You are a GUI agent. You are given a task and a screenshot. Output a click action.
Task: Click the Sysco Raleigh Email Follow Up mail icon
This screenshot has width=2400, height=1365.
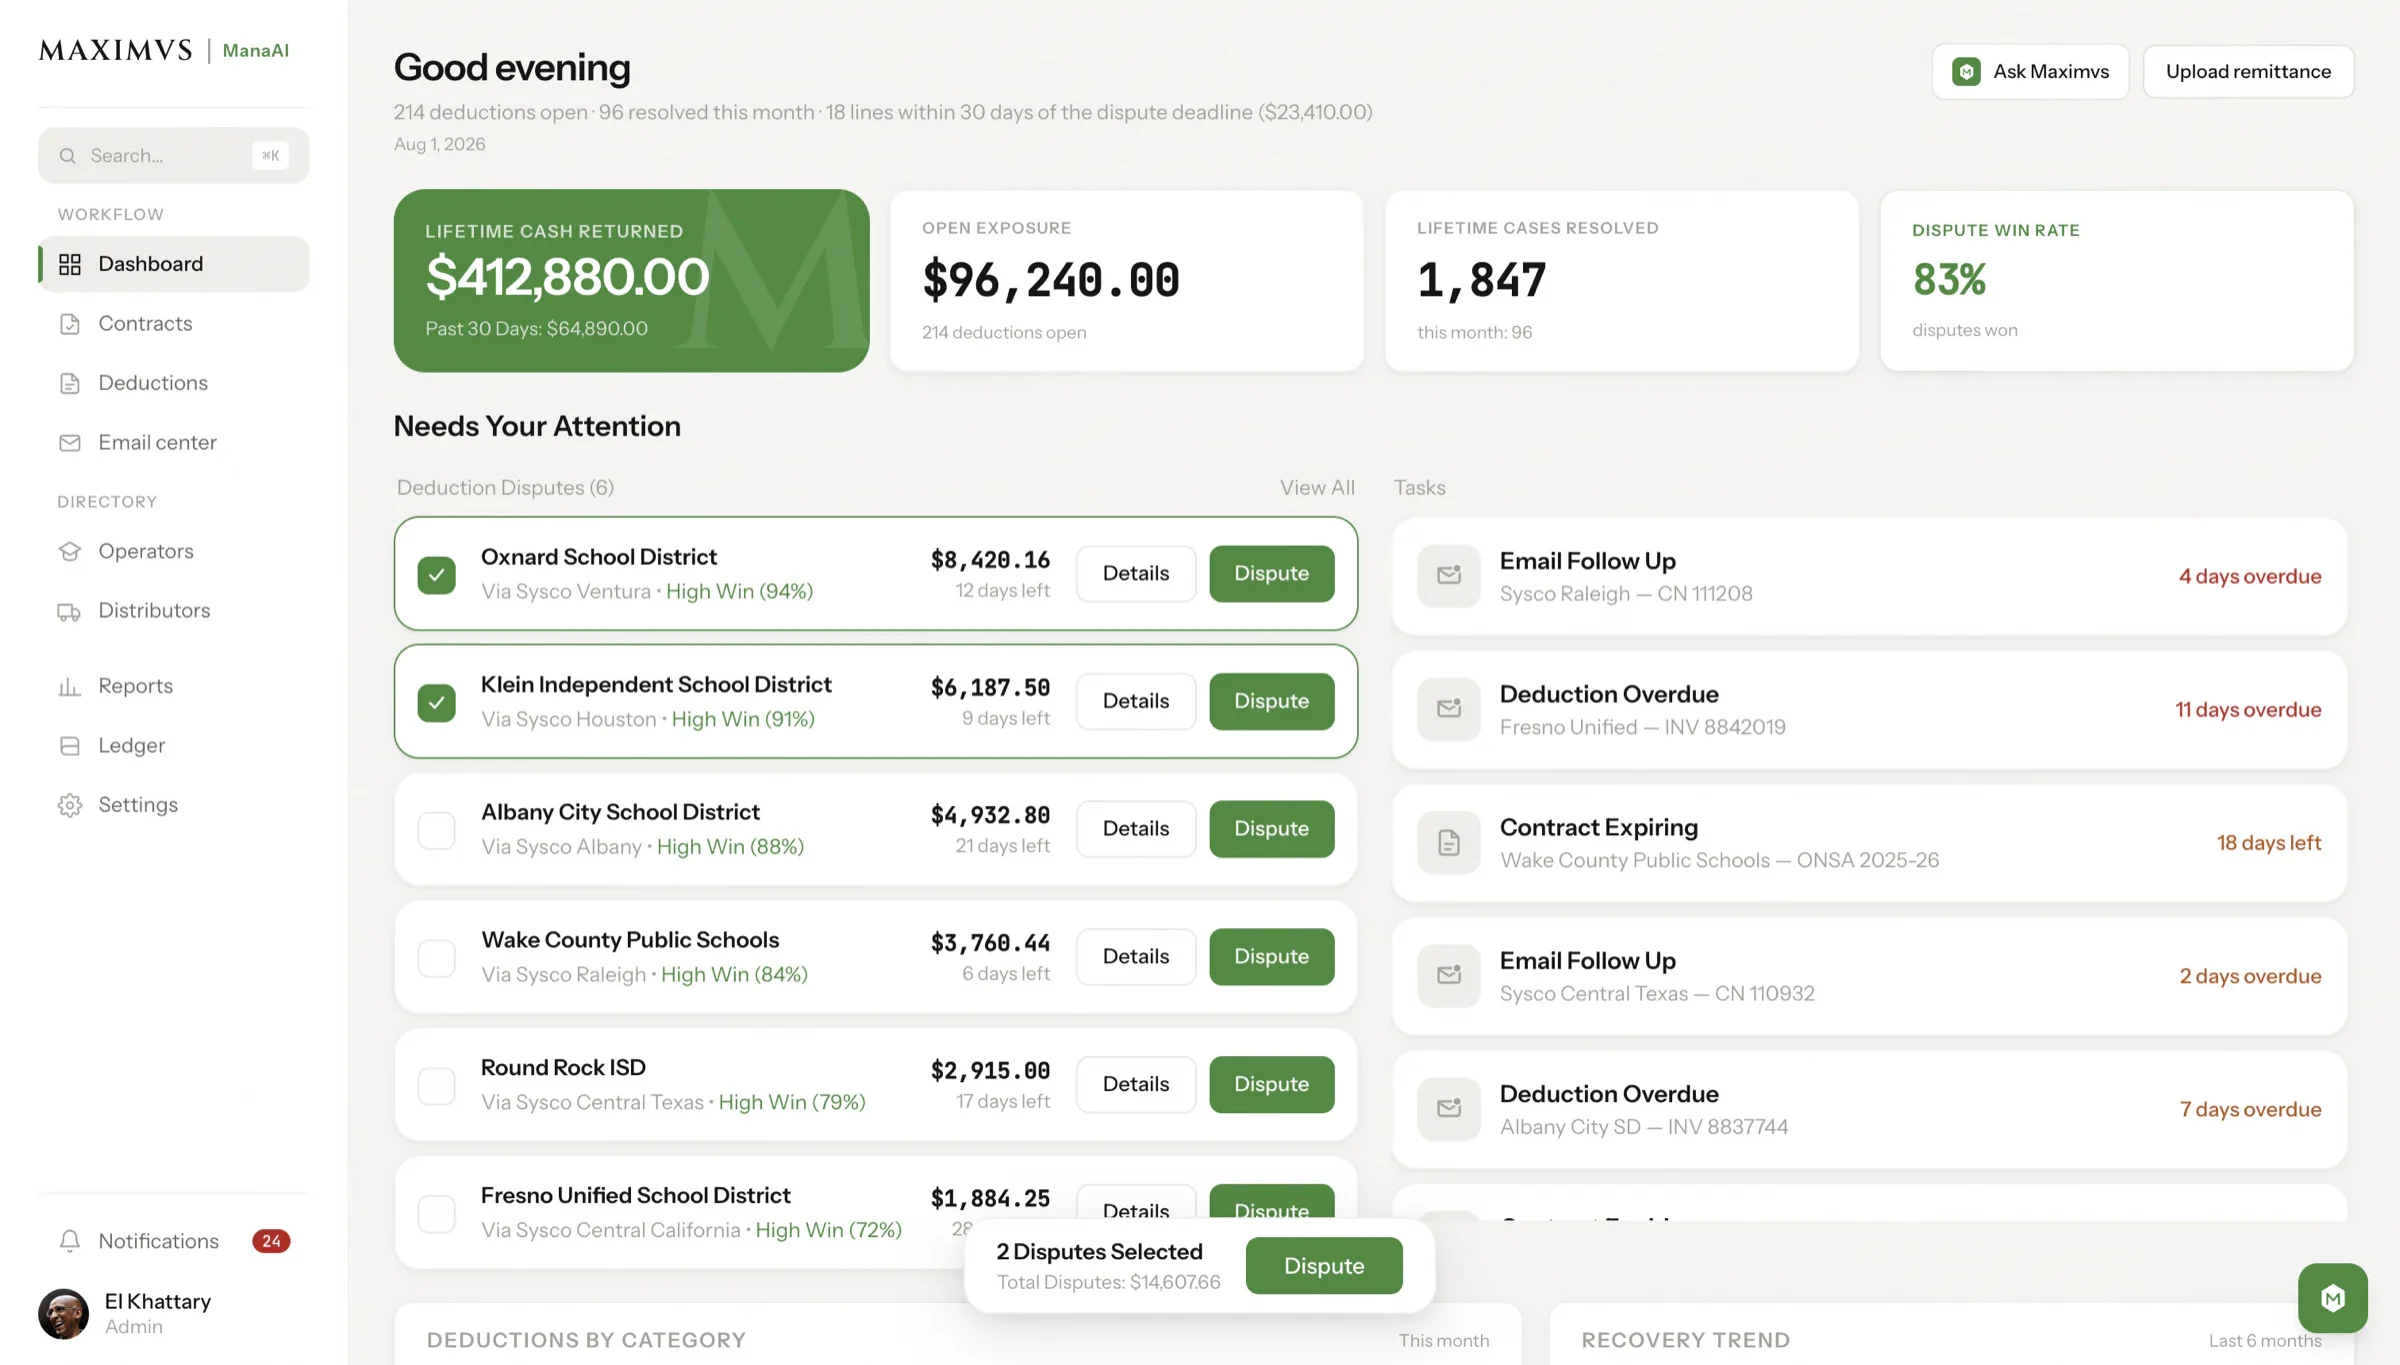pos(1448,576)
